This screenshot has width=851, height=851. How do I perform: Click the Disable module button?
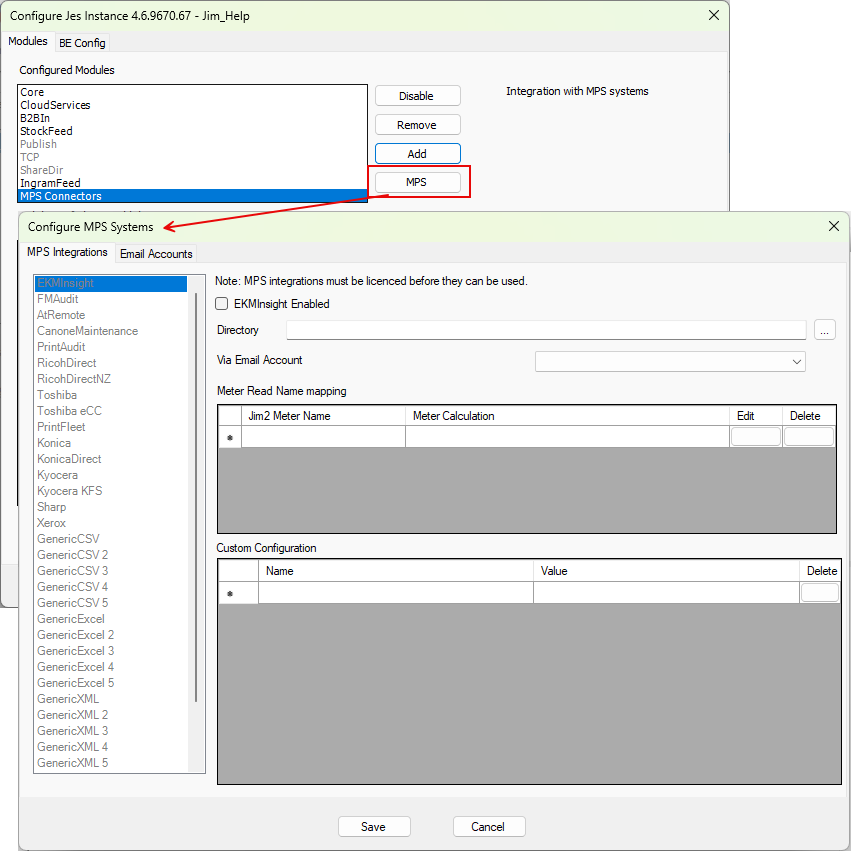pyautogui.click(x=417, y=96)
